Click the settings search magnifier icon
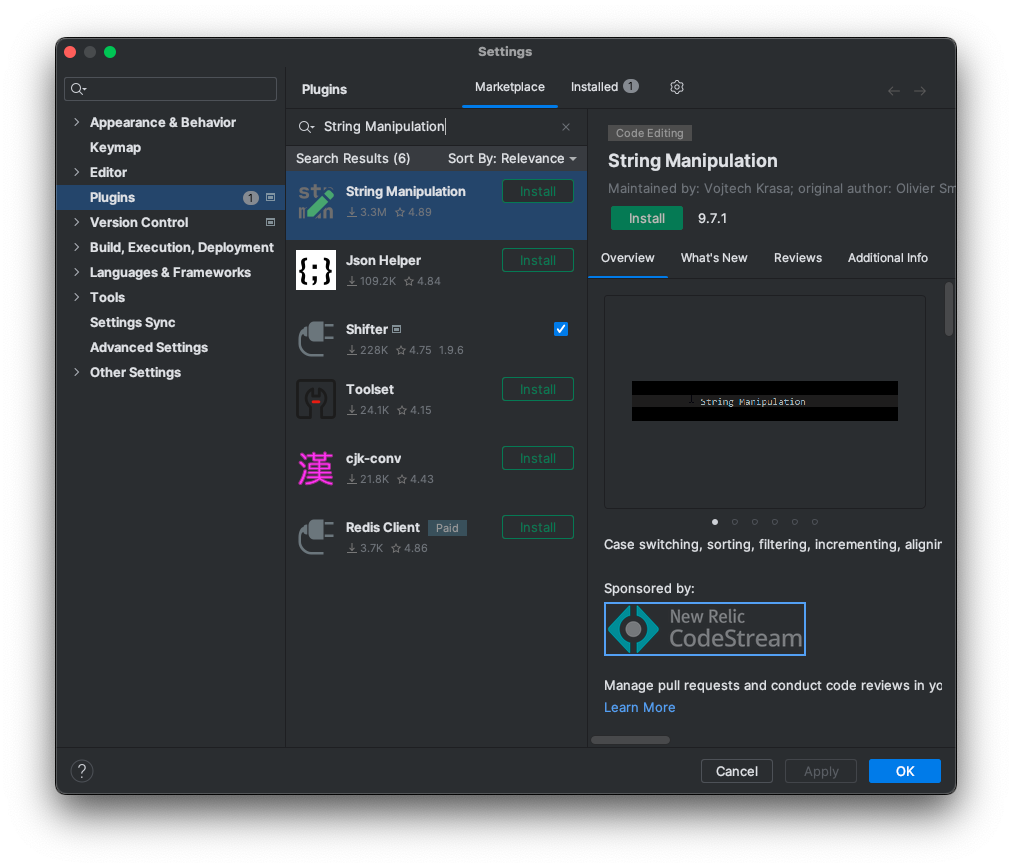Image resolution: width=1012 pixels, height=868 pixels. point(78,89)
